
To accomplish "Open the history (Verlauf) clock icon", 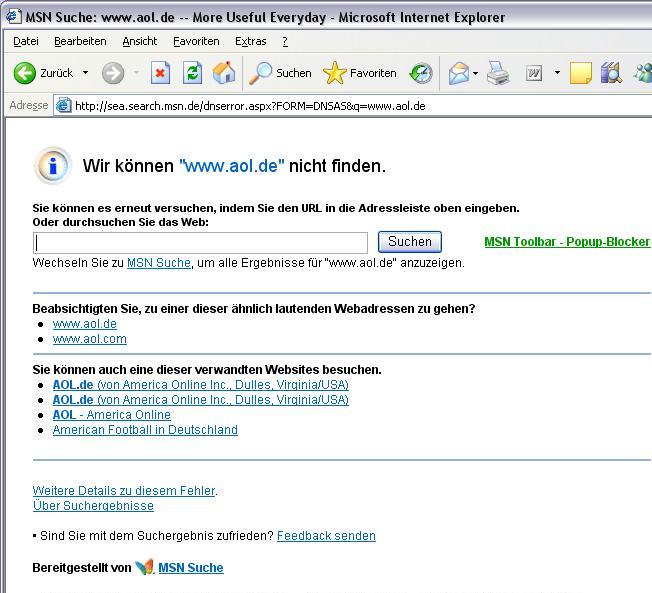I will click(x=421, y=74).
